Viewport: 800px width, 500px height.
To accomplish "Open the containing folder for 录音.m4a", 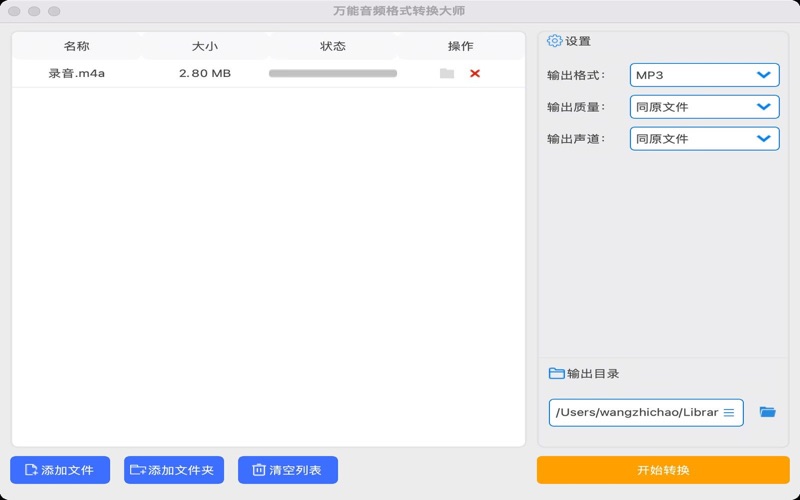I will pyautogui.click(x=446, y=74).
